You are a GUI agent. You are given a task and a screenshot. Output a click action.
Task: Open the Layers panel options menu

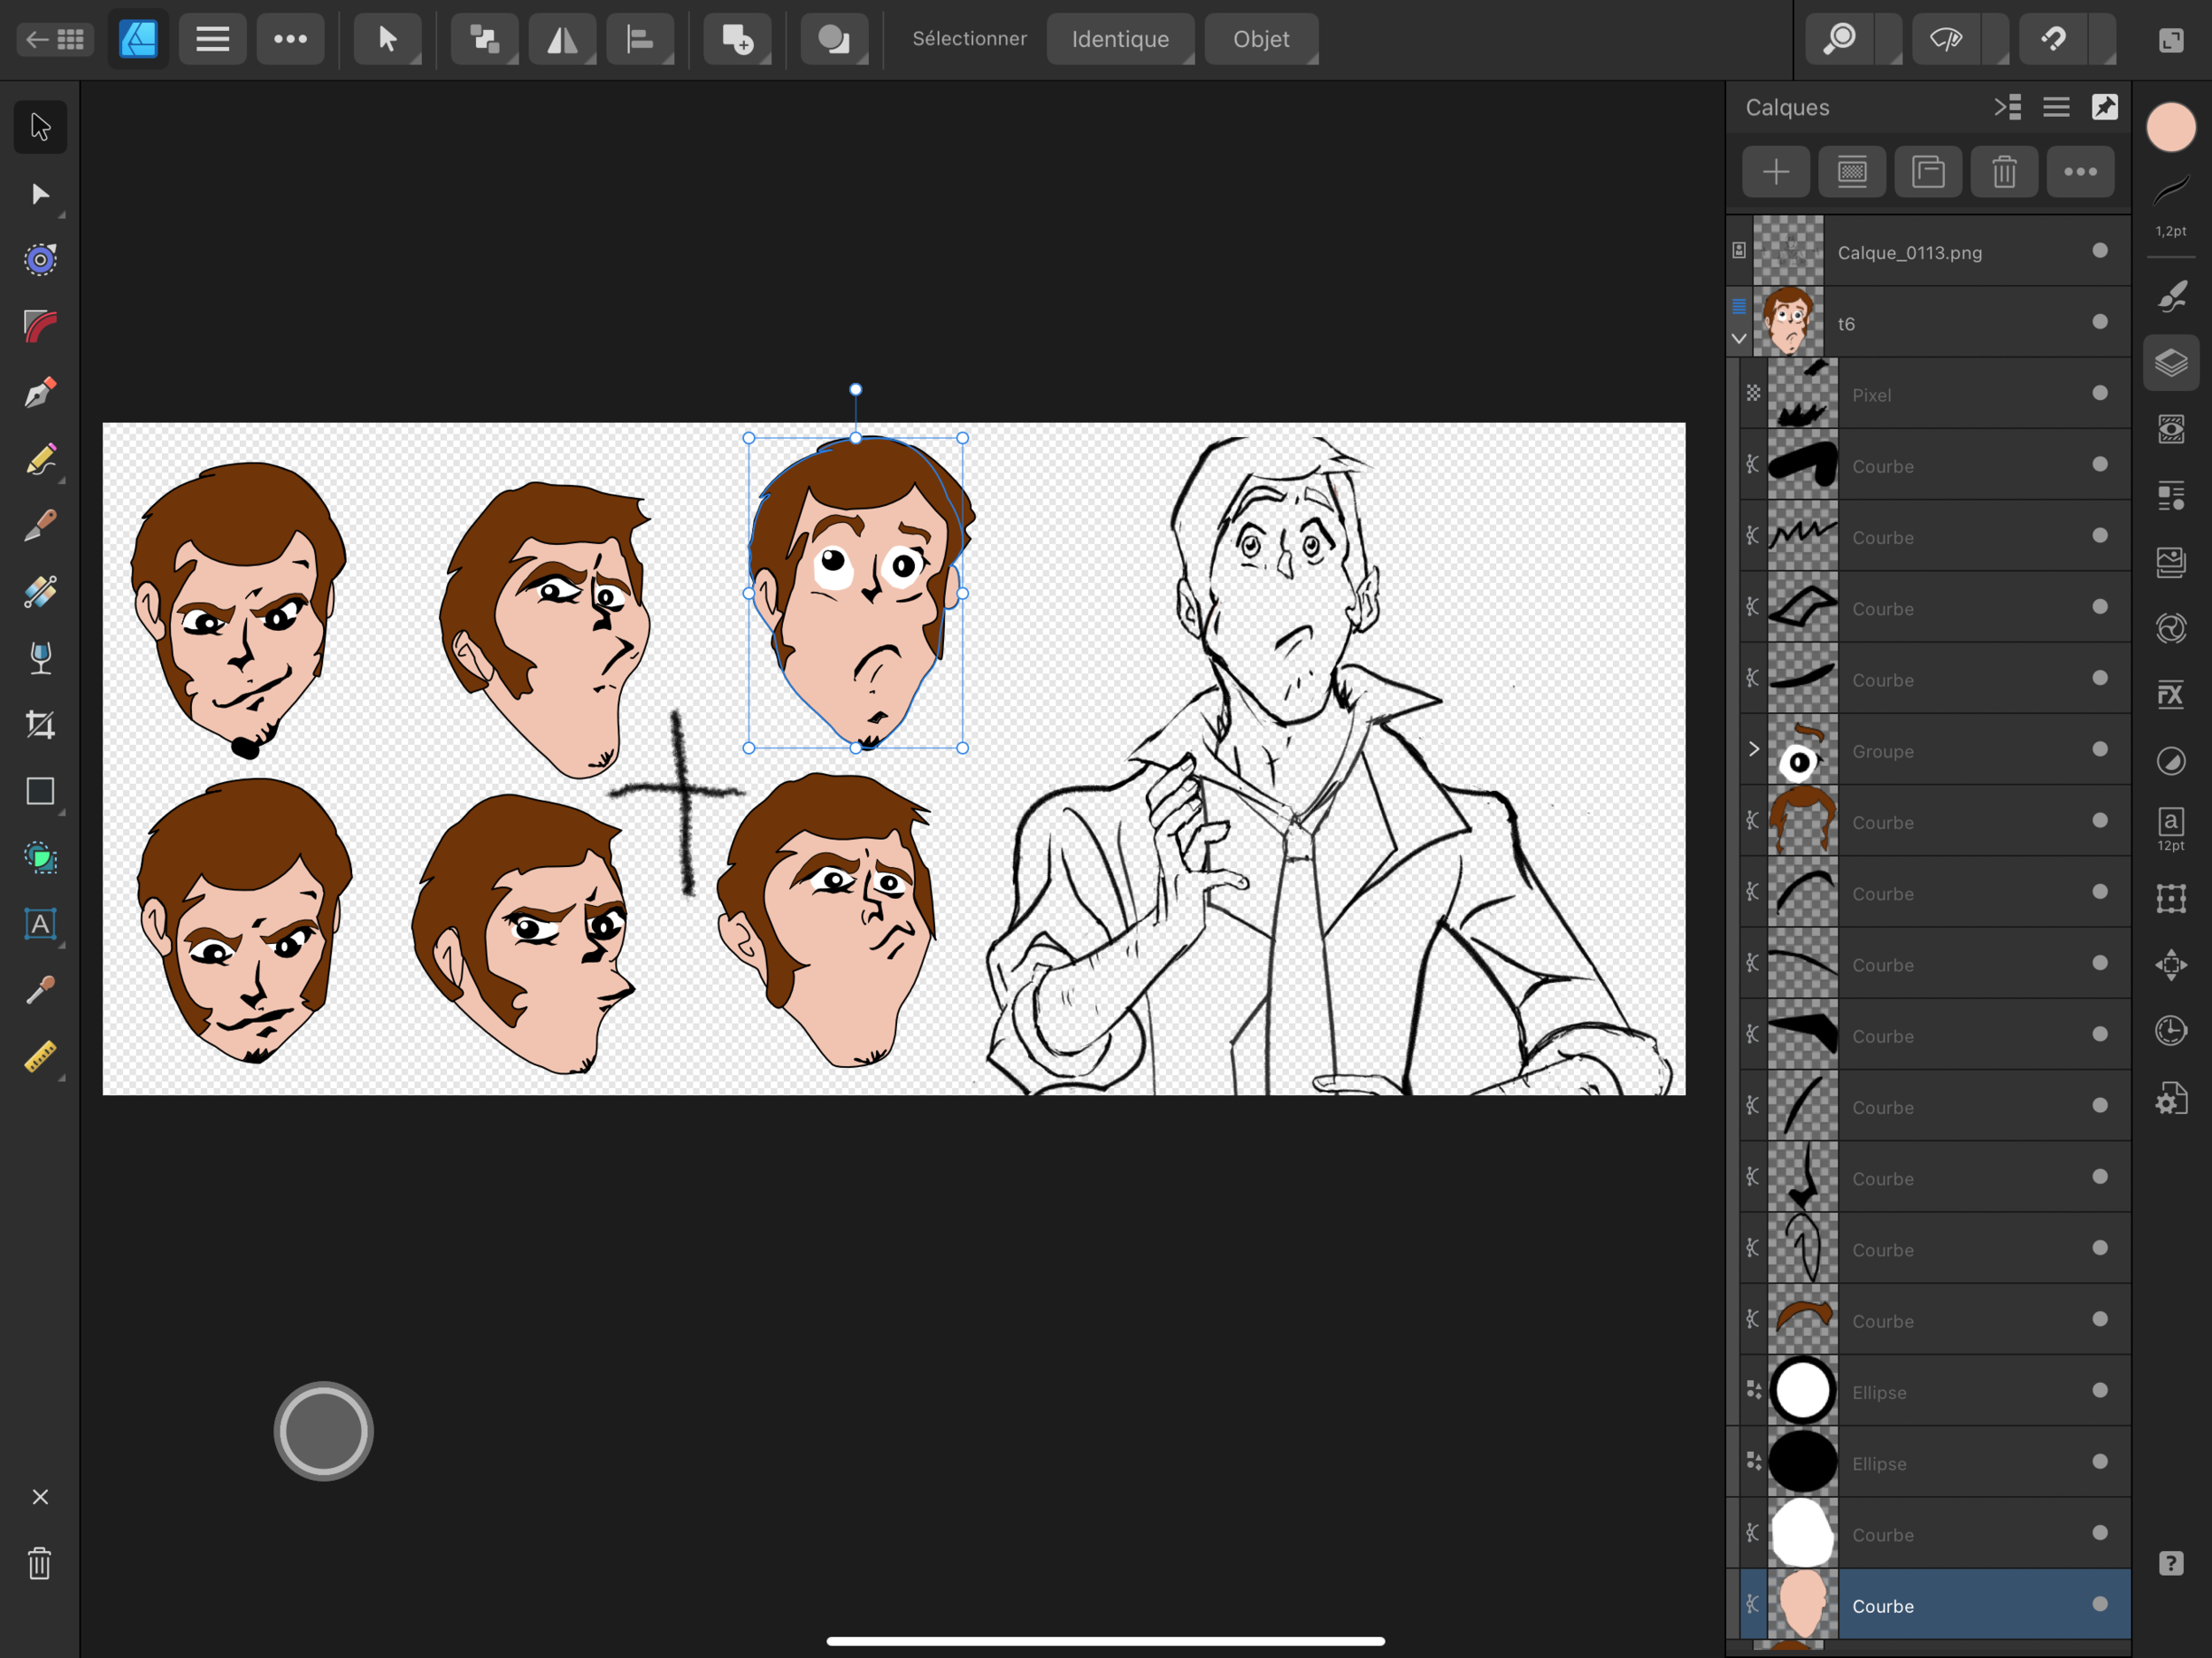pos(2056,107)
